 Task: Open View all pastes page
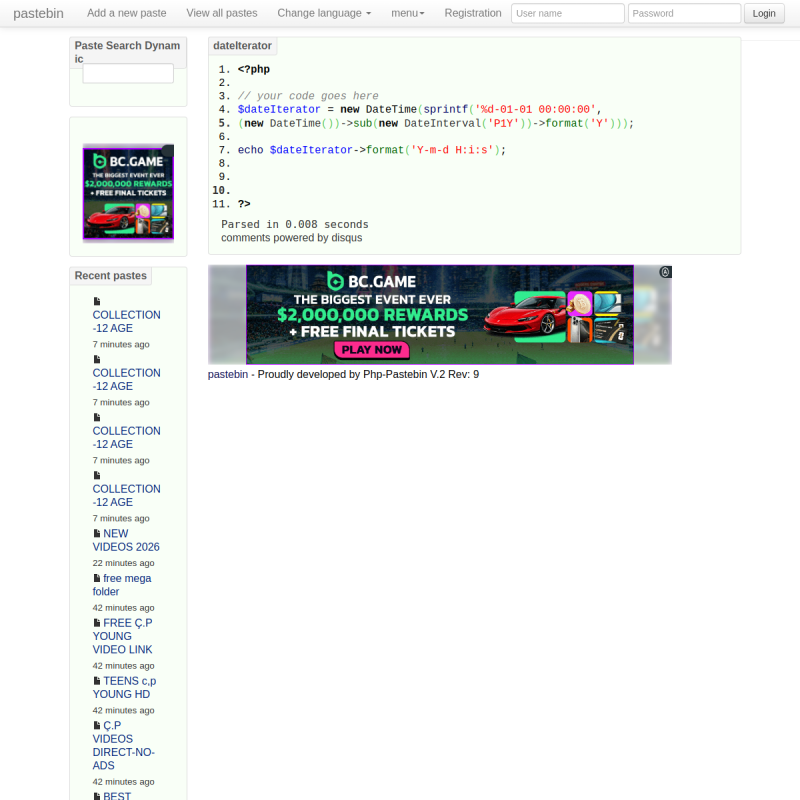coord(221,13)
